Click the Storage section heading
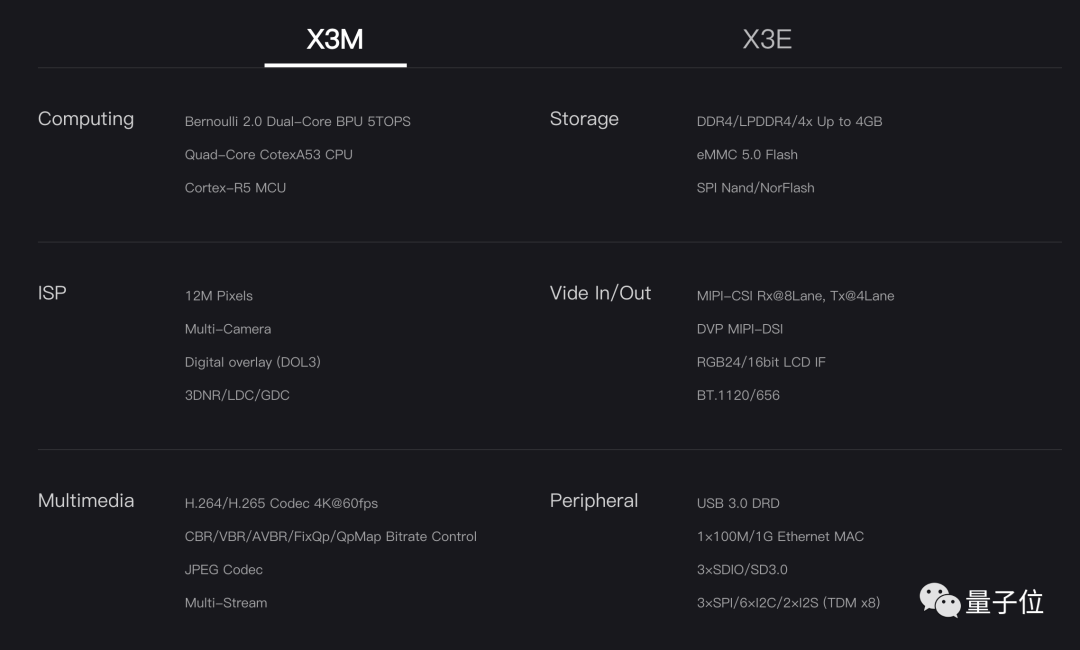 tap(584, 119)
